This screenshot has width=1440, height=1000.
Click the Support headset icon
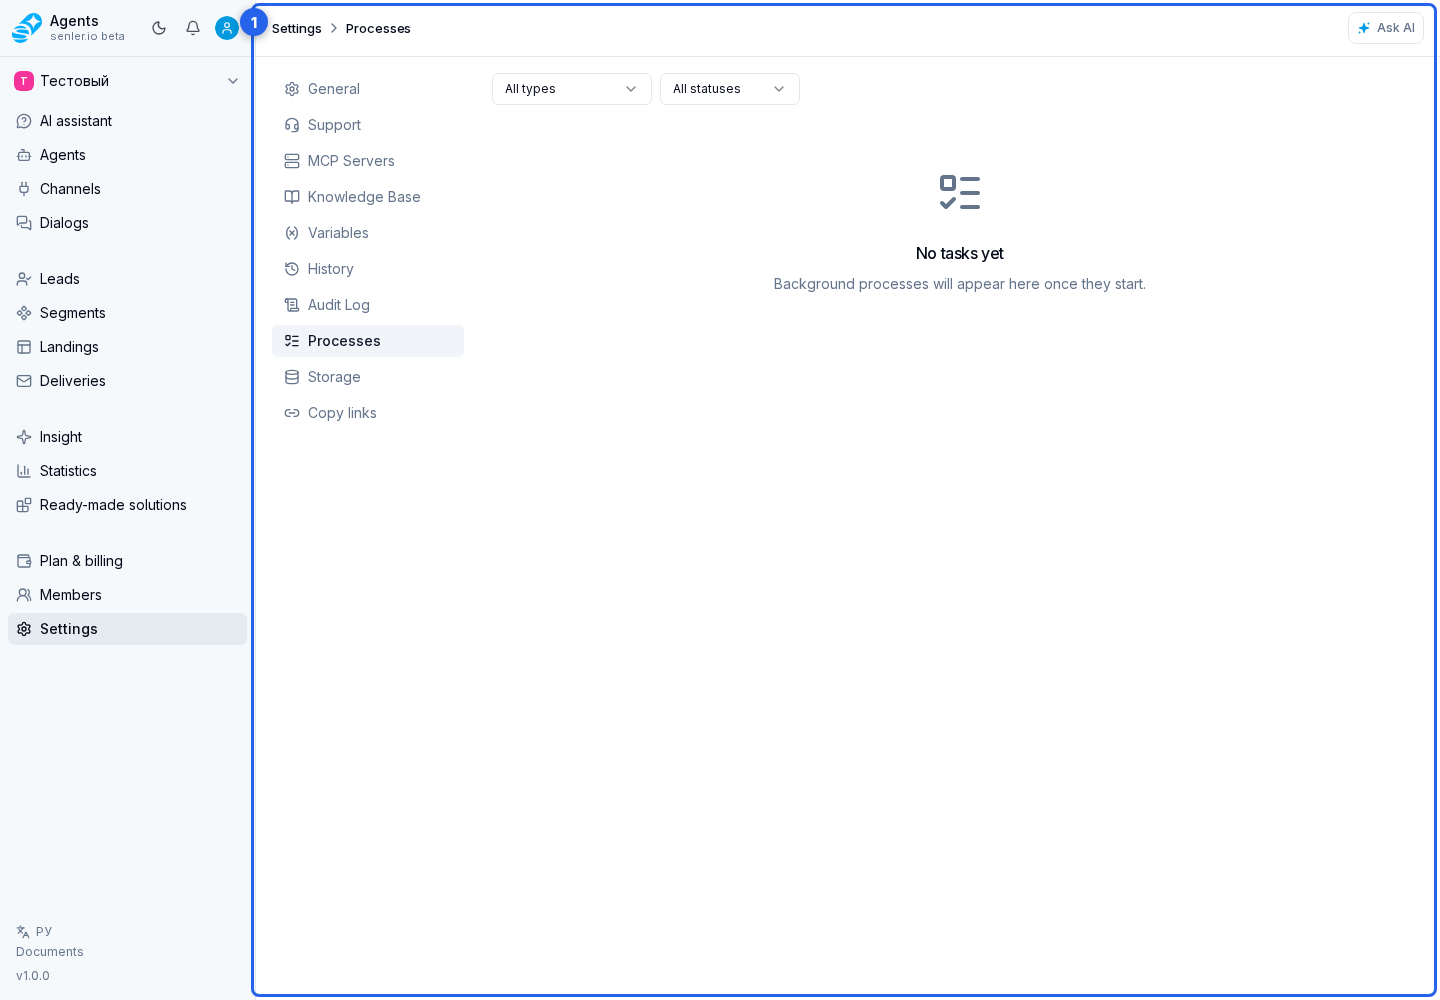click(292, 125)
